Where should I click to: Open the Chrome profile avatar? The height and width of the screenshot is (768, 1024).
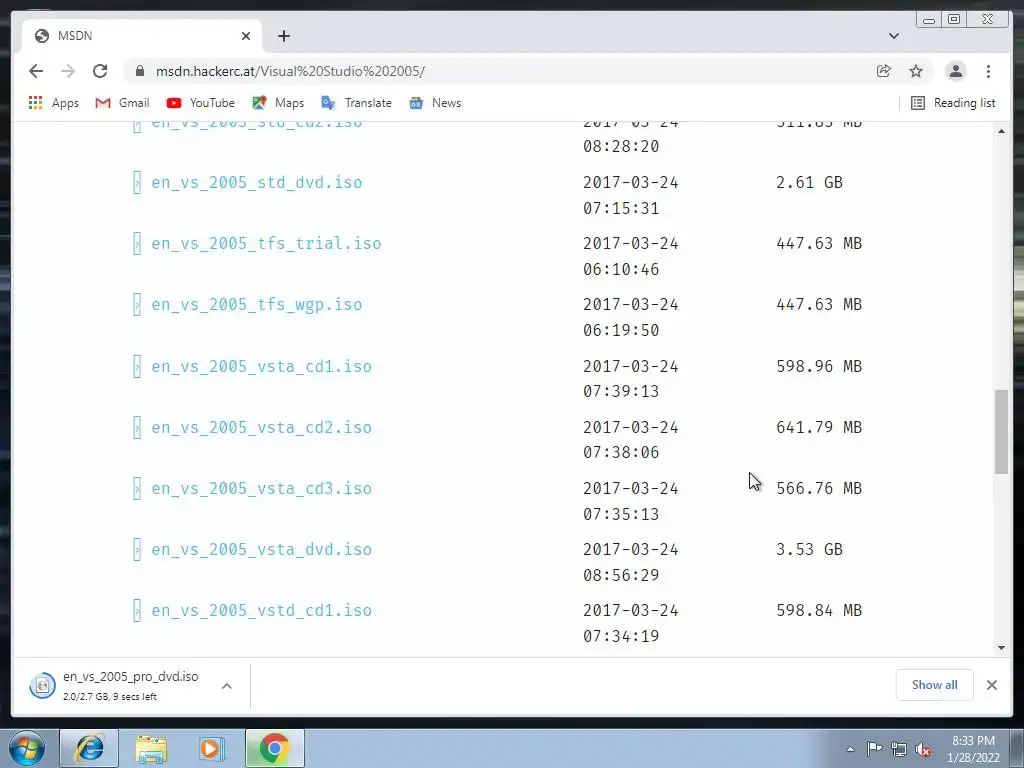955,71
